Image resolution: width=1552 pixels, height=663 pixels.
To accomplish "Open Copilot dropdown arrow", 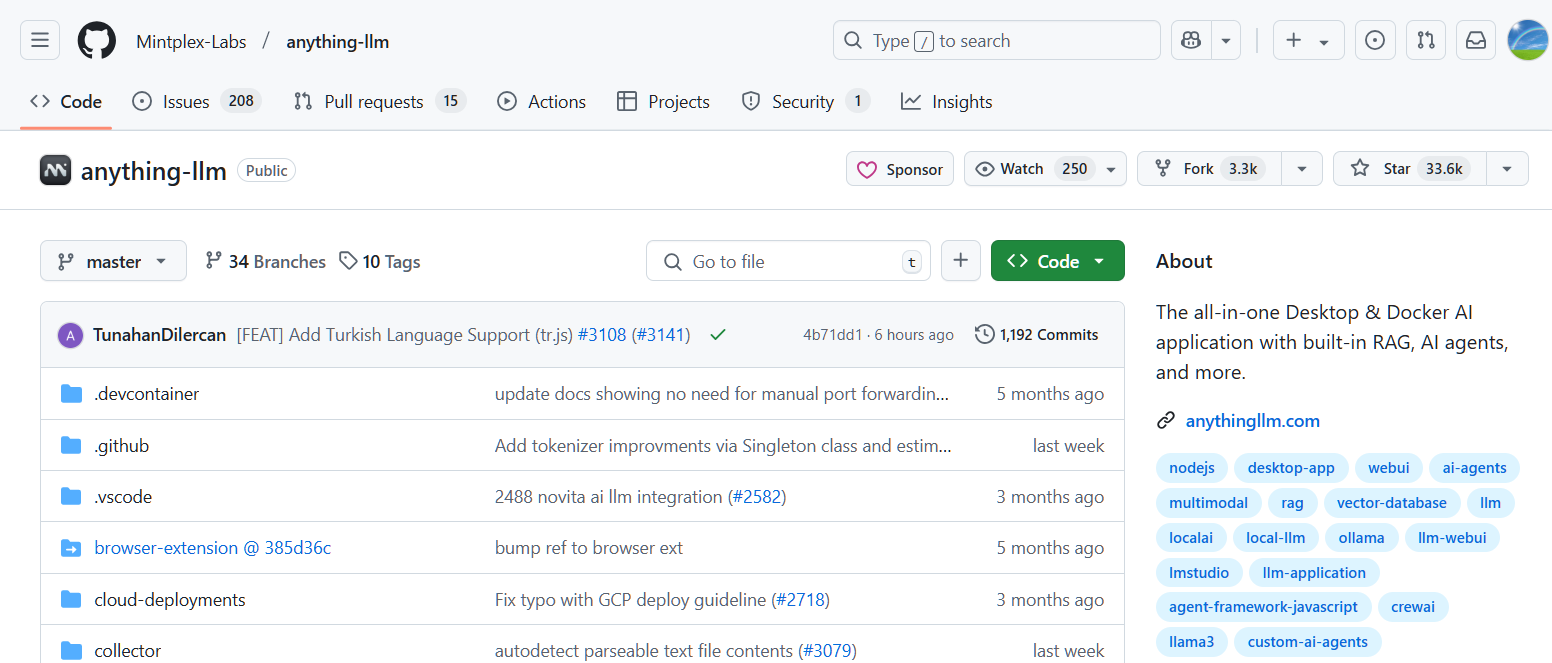I will pyautogui.click(x=1226, y=40).
